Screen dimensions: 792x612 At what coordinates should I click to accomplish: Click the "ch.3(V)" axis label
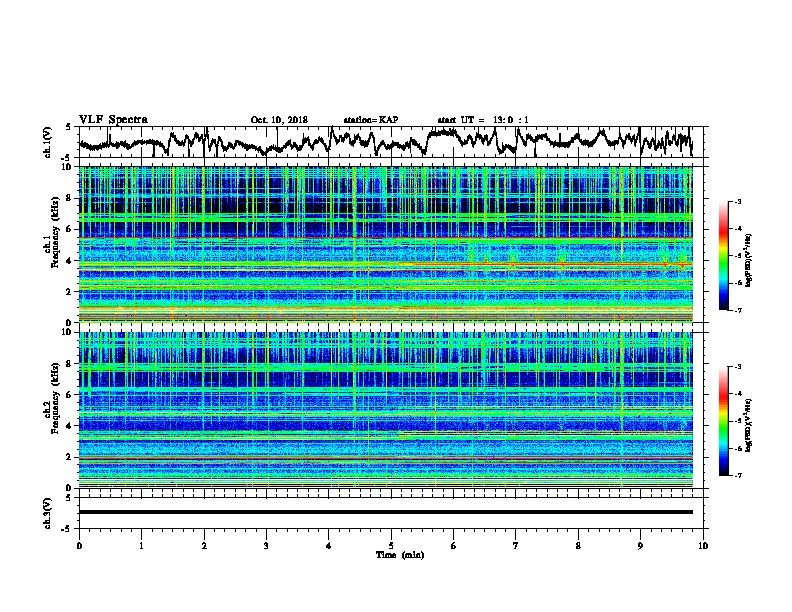click(x=48, y=513)
